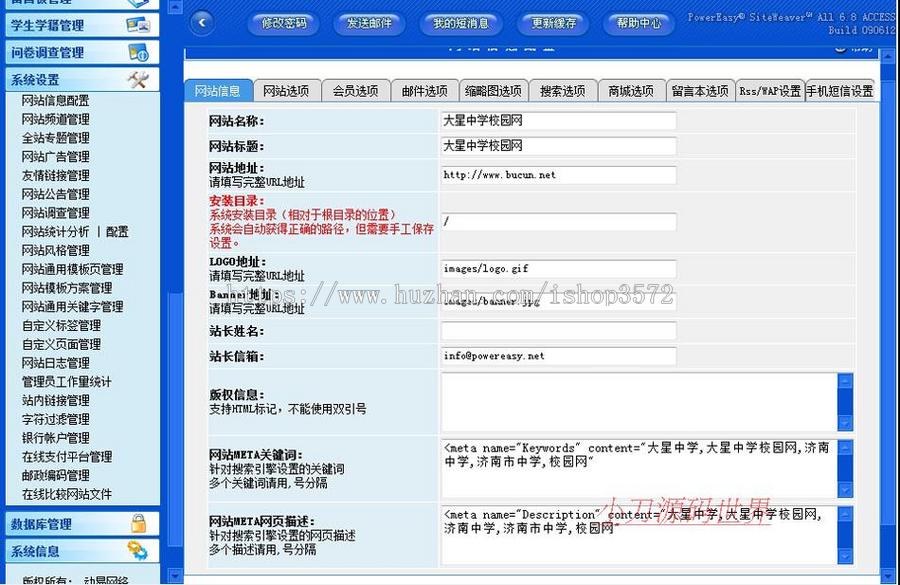Open the 邮件选项 tab
The height and width of the screenshot is (585, 900).
pos(425,91)
